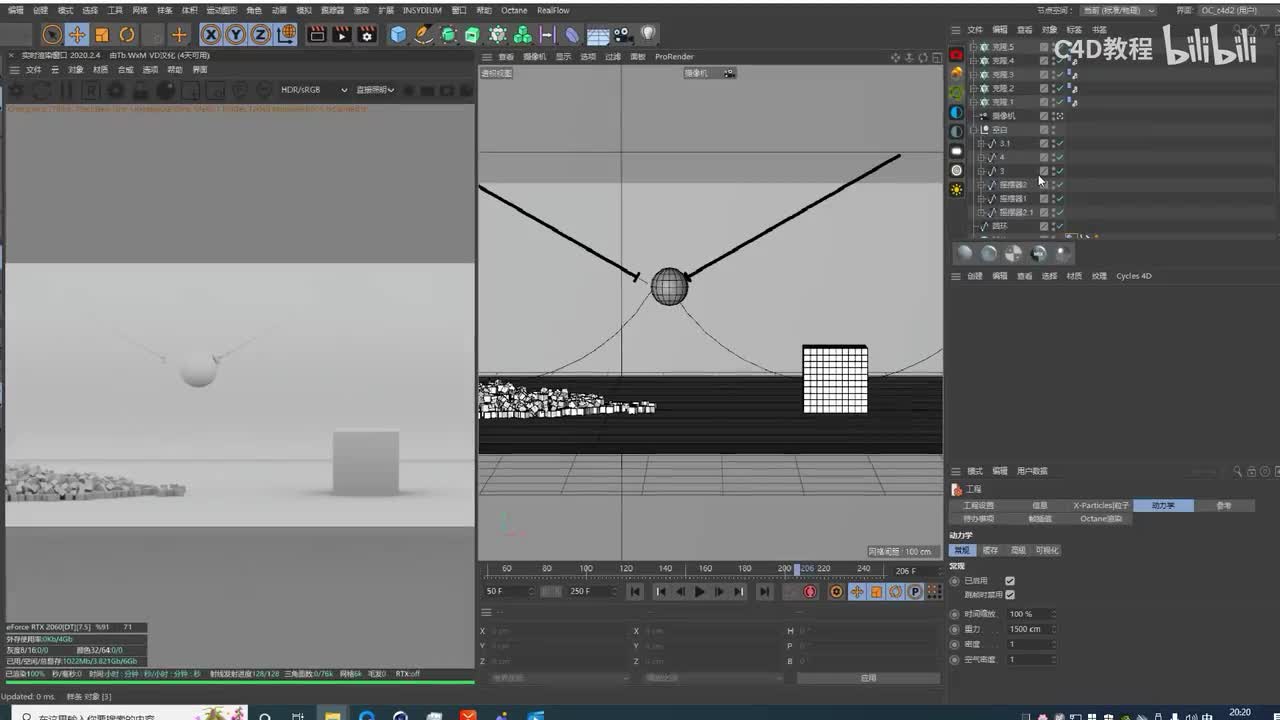Viewport: 1280px width, 720px height.
Task: Jump to the start of animation
Action: point(635,592)
